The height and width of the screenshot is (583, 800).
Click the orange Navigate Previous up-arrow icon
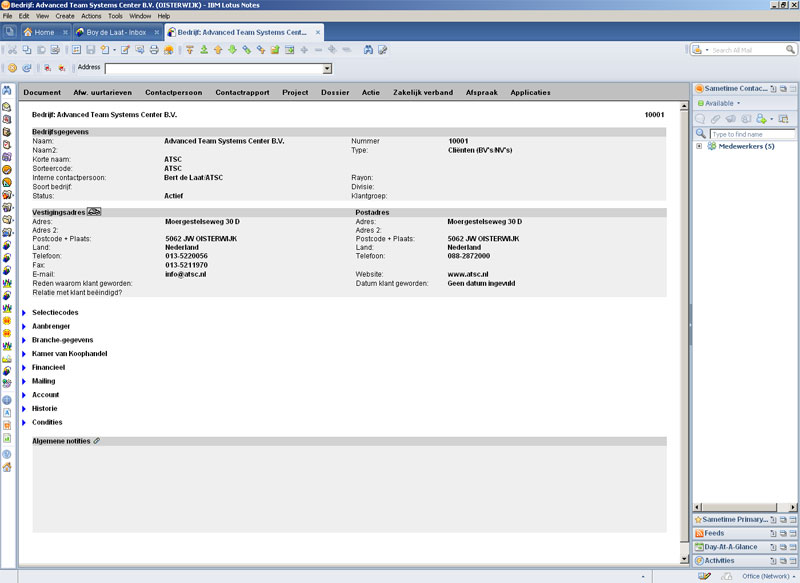pyautogui.click(x=218, y=50)
